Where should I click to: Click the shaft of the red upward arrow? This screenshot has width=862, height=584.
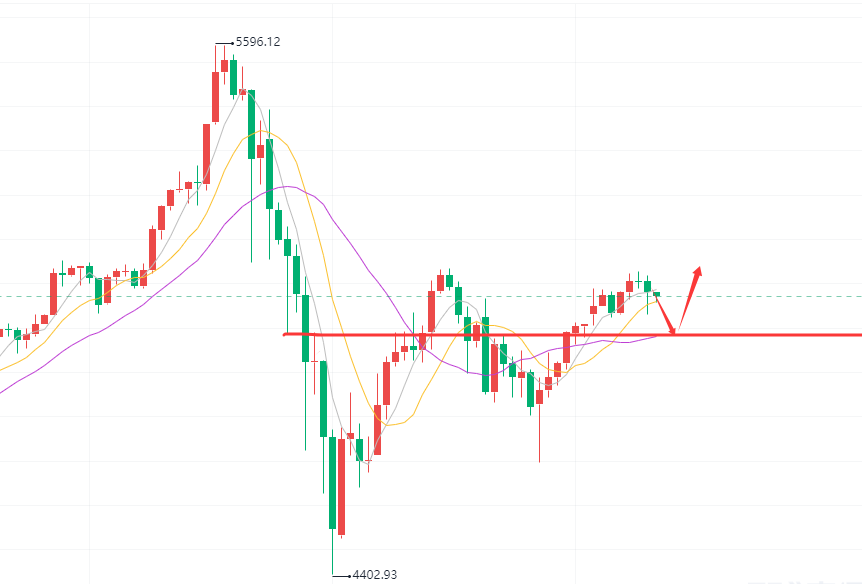pyautogui.click(x=688, y=298)
